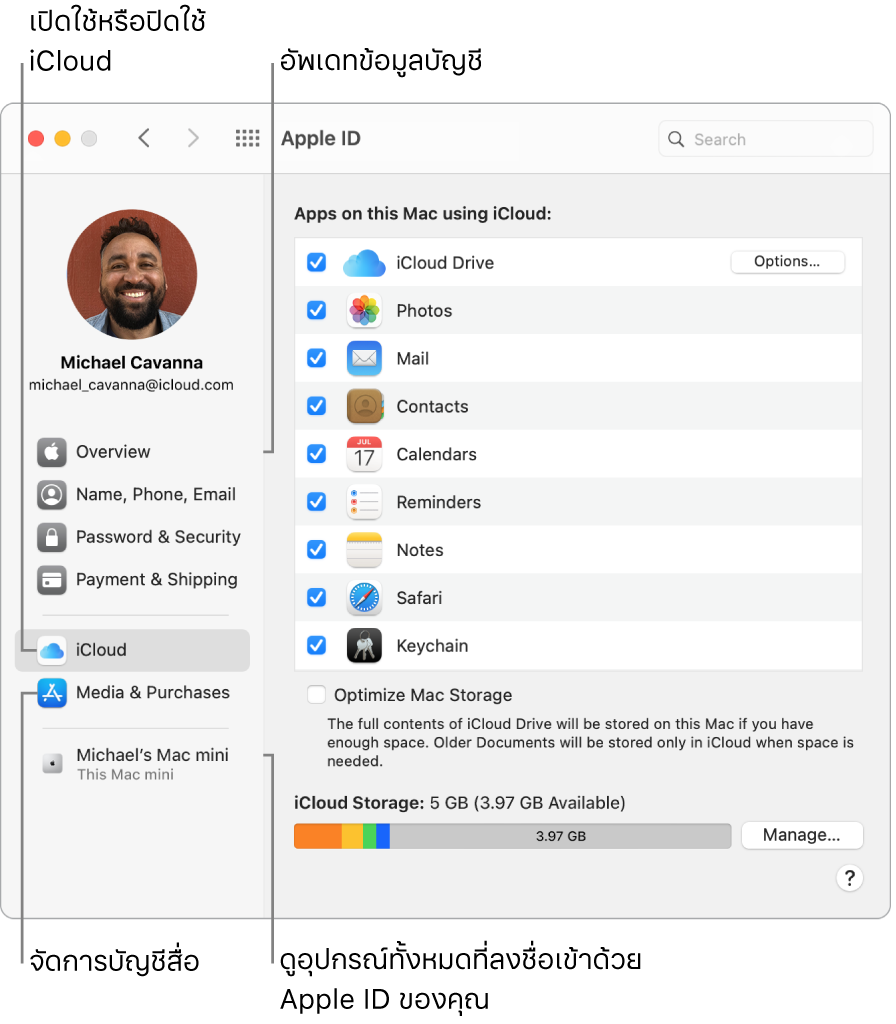Click the Keychain label
Screen dimensions: 896x1024
click(x=432, y=645)
